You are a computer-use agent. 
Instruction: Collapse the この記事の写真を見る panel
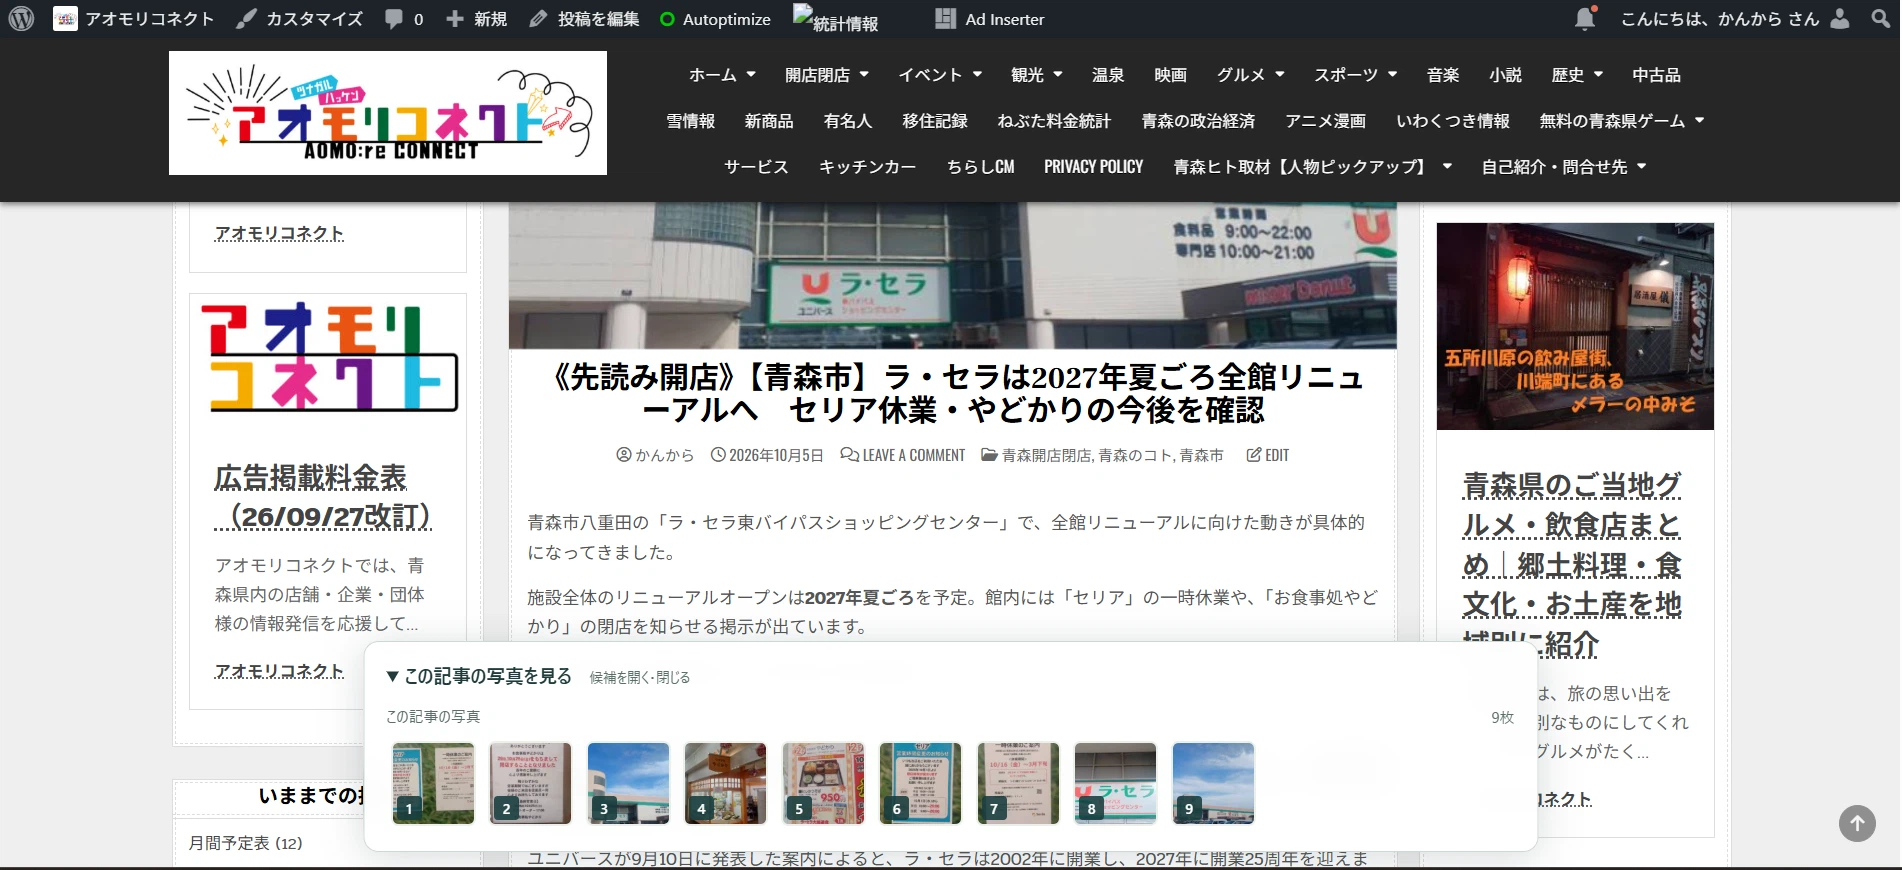click(479, 677)
